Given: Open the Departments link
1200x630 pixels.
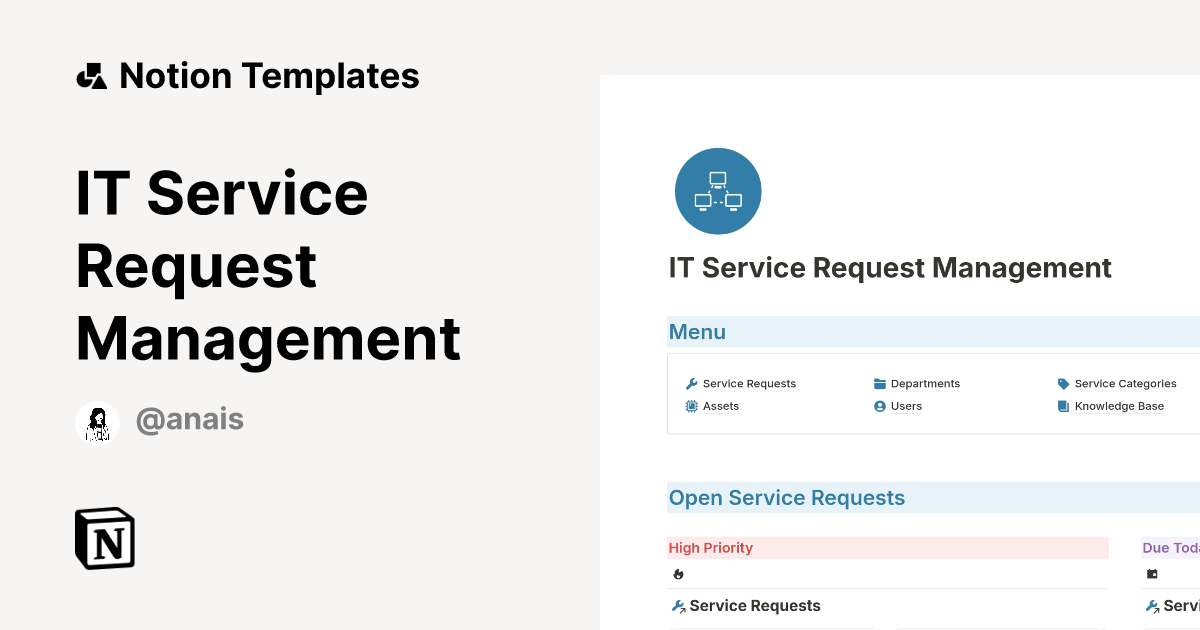Looking at the screenshot, I should (925, 383).
